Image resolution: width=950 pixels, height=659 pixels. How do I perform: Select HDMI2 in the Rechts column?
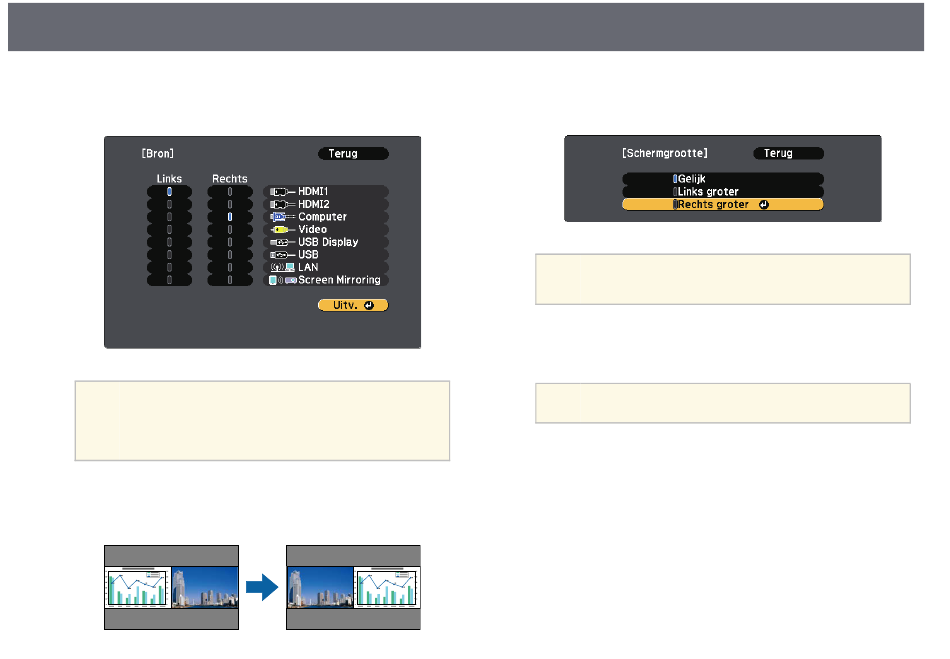pos(230,204)
